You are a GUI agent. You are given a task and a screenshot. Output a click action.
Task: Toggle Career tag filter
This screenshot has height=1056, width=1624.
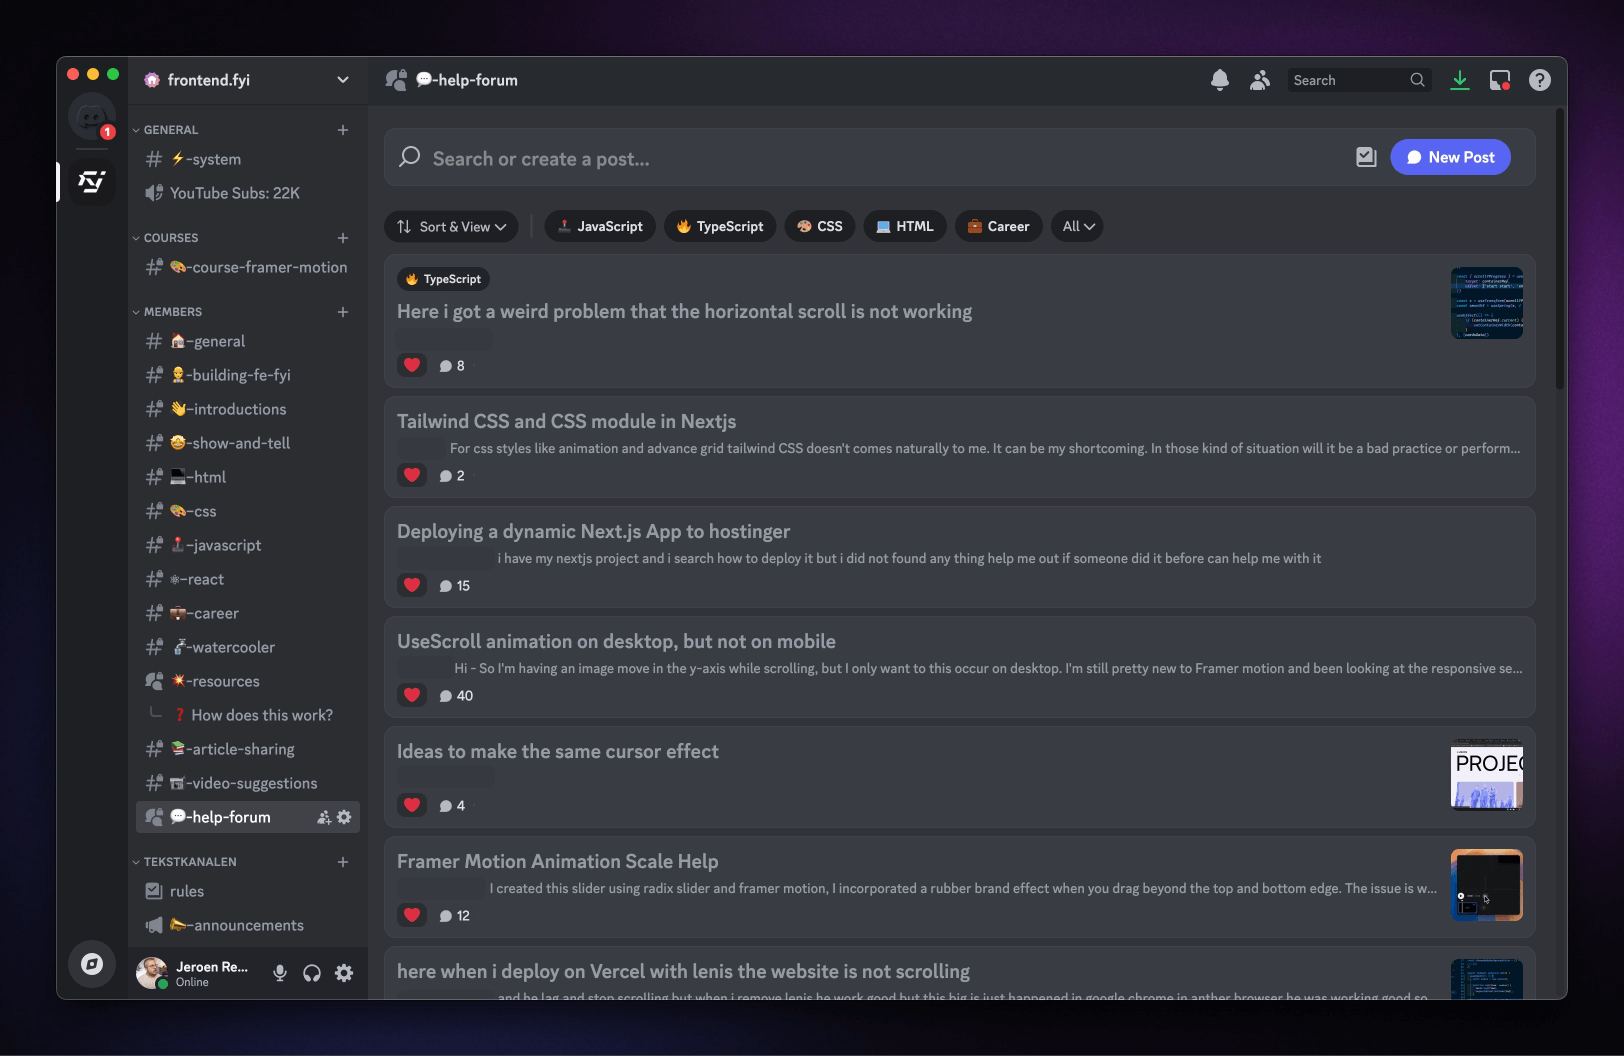[x=999, y=226]
